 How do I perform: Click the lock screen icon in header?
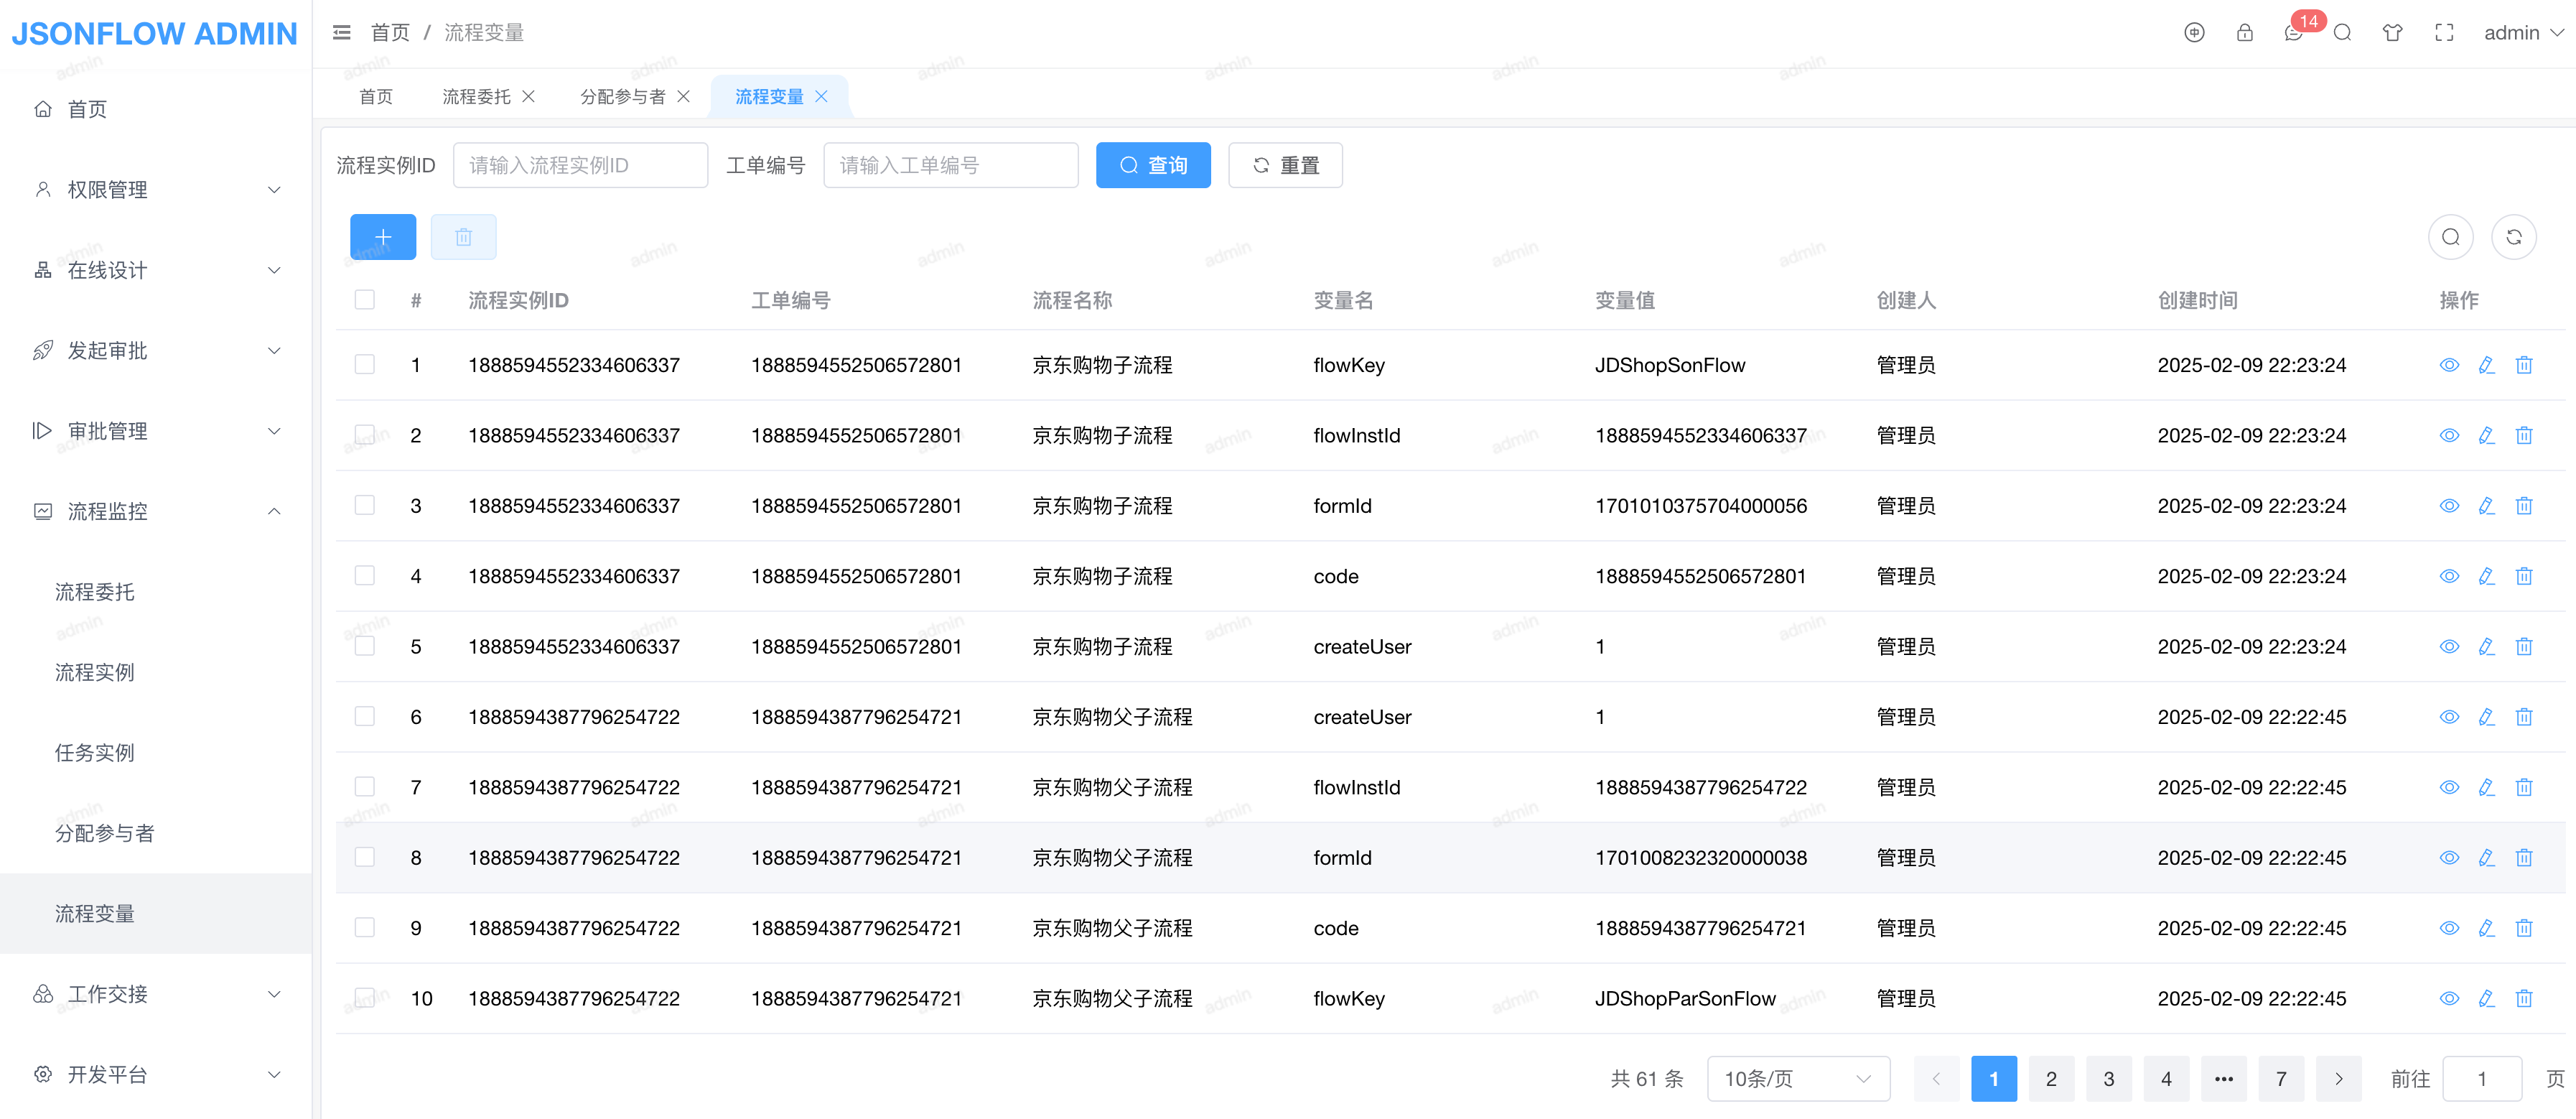click(x=2244, y=33)
